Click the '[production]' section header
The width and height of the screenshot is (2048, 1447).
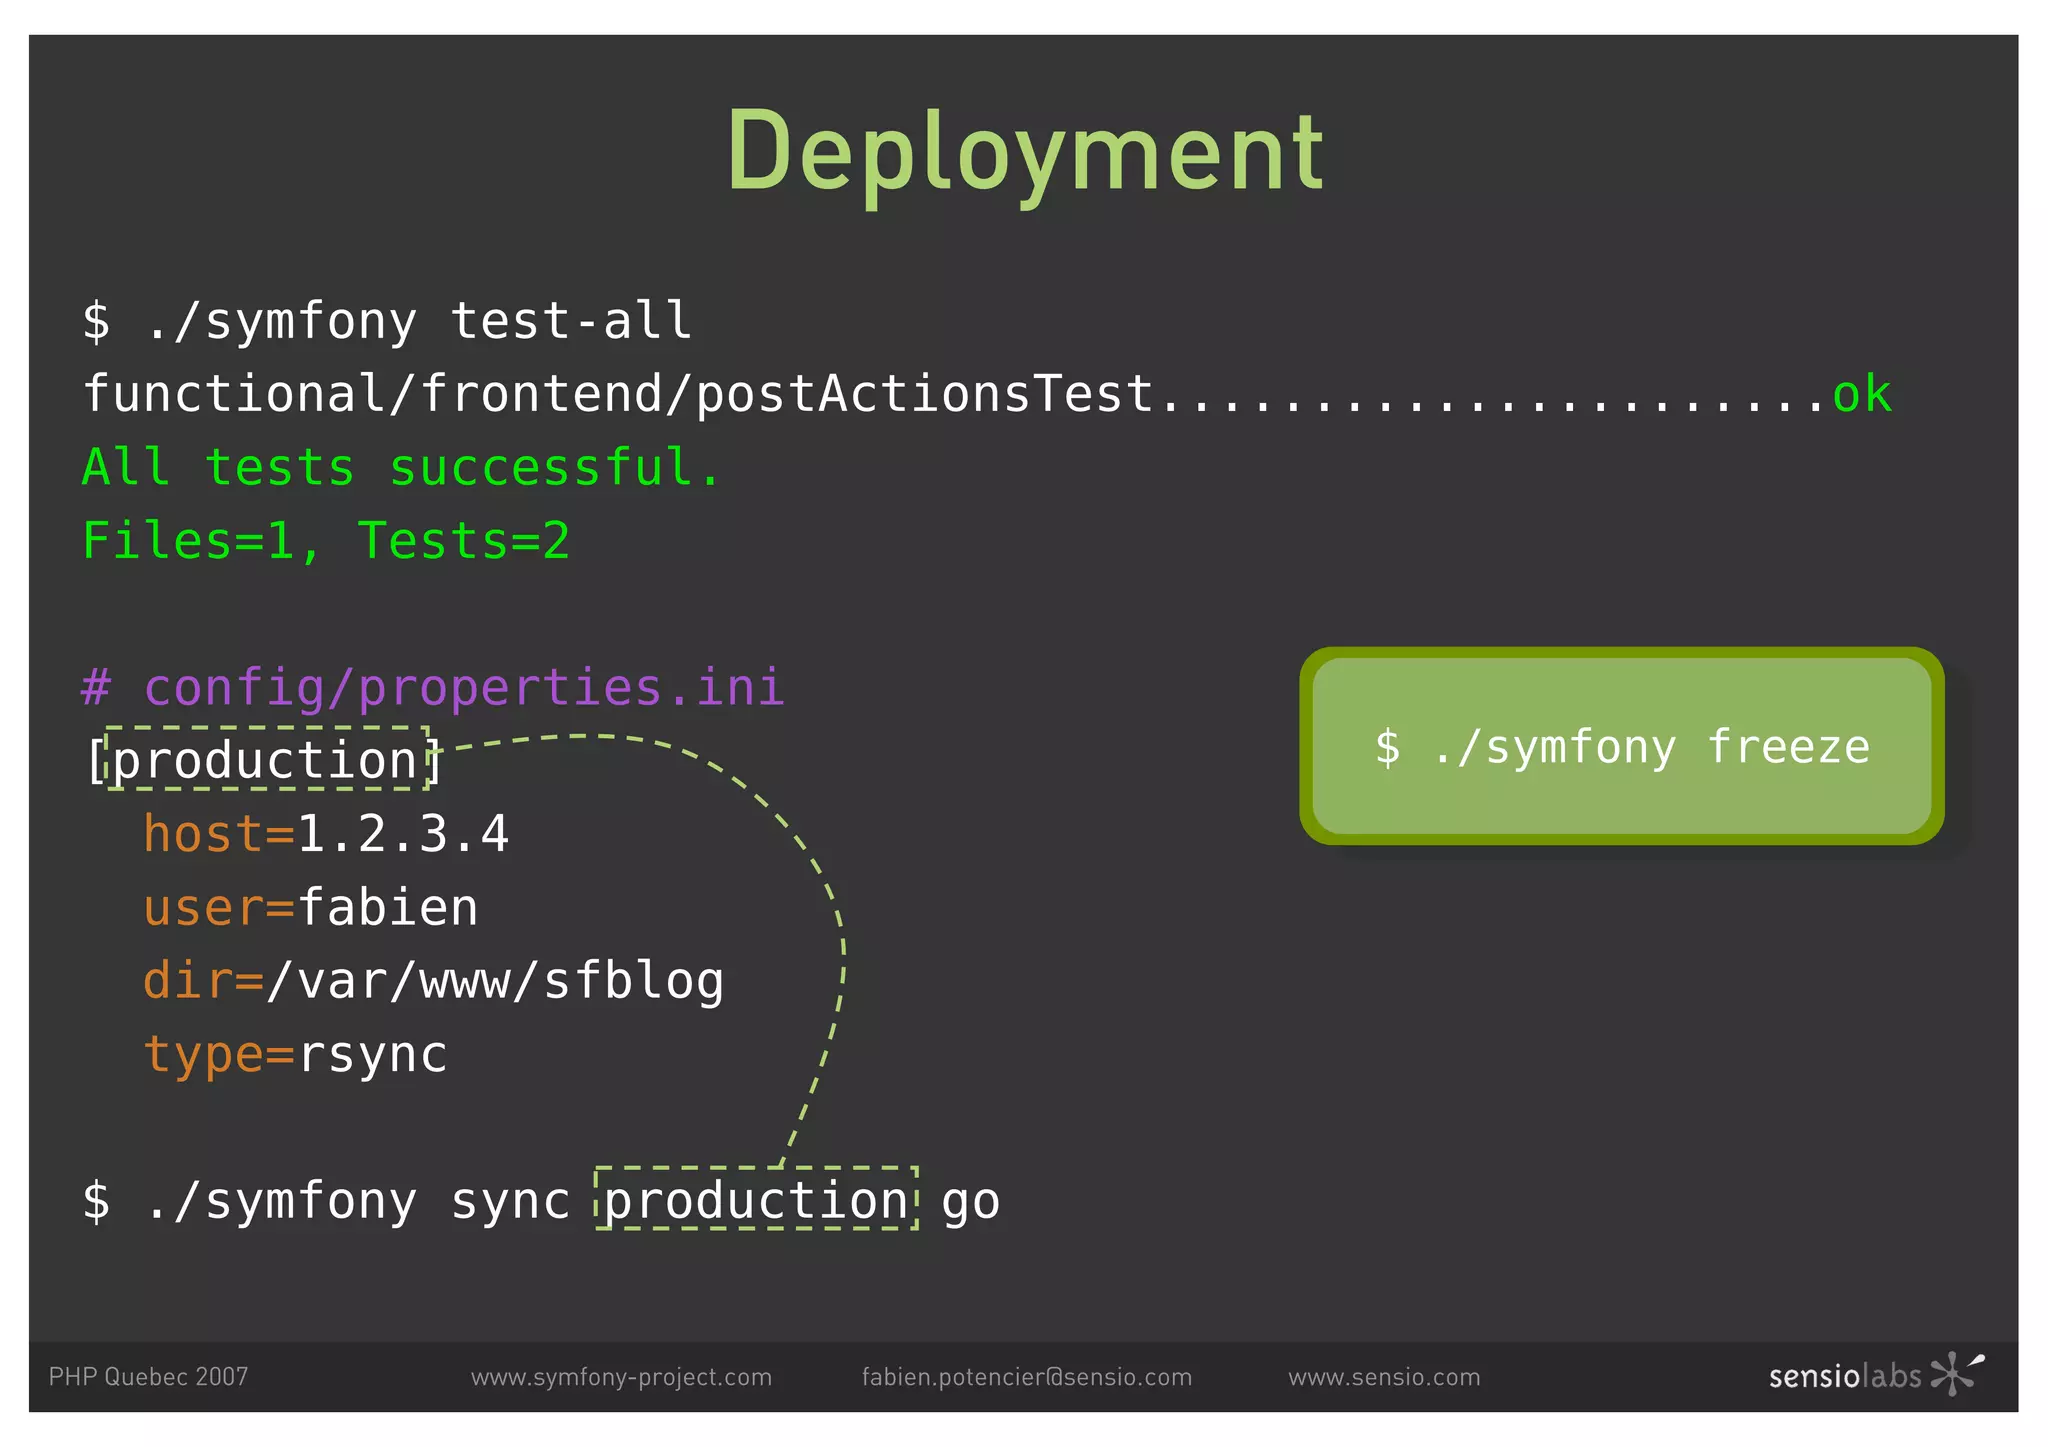coord(264,760)
